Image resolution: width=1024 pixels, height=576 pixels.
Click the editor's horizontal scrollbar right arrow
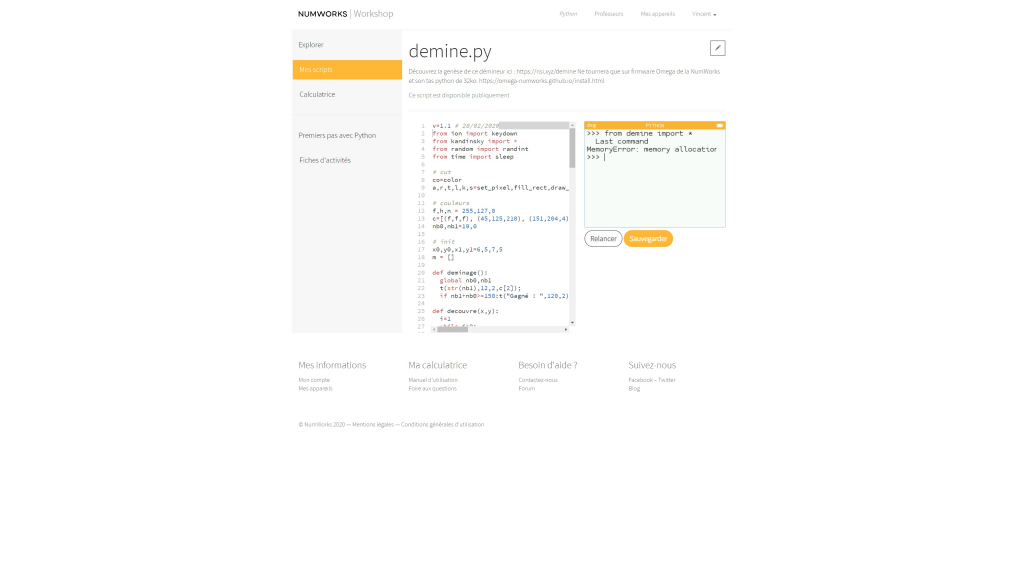click(x=566, y=329)
